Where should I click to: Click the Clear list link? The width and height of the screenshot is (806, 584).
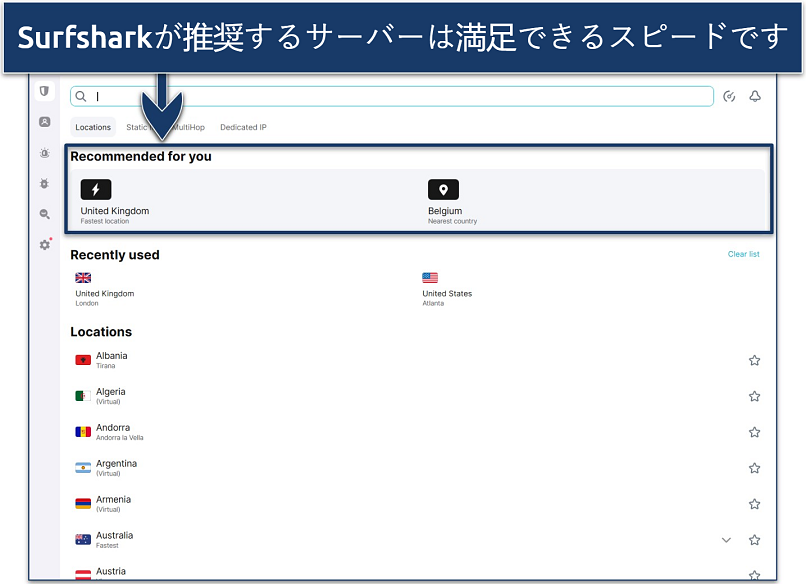tap(744, 254)
